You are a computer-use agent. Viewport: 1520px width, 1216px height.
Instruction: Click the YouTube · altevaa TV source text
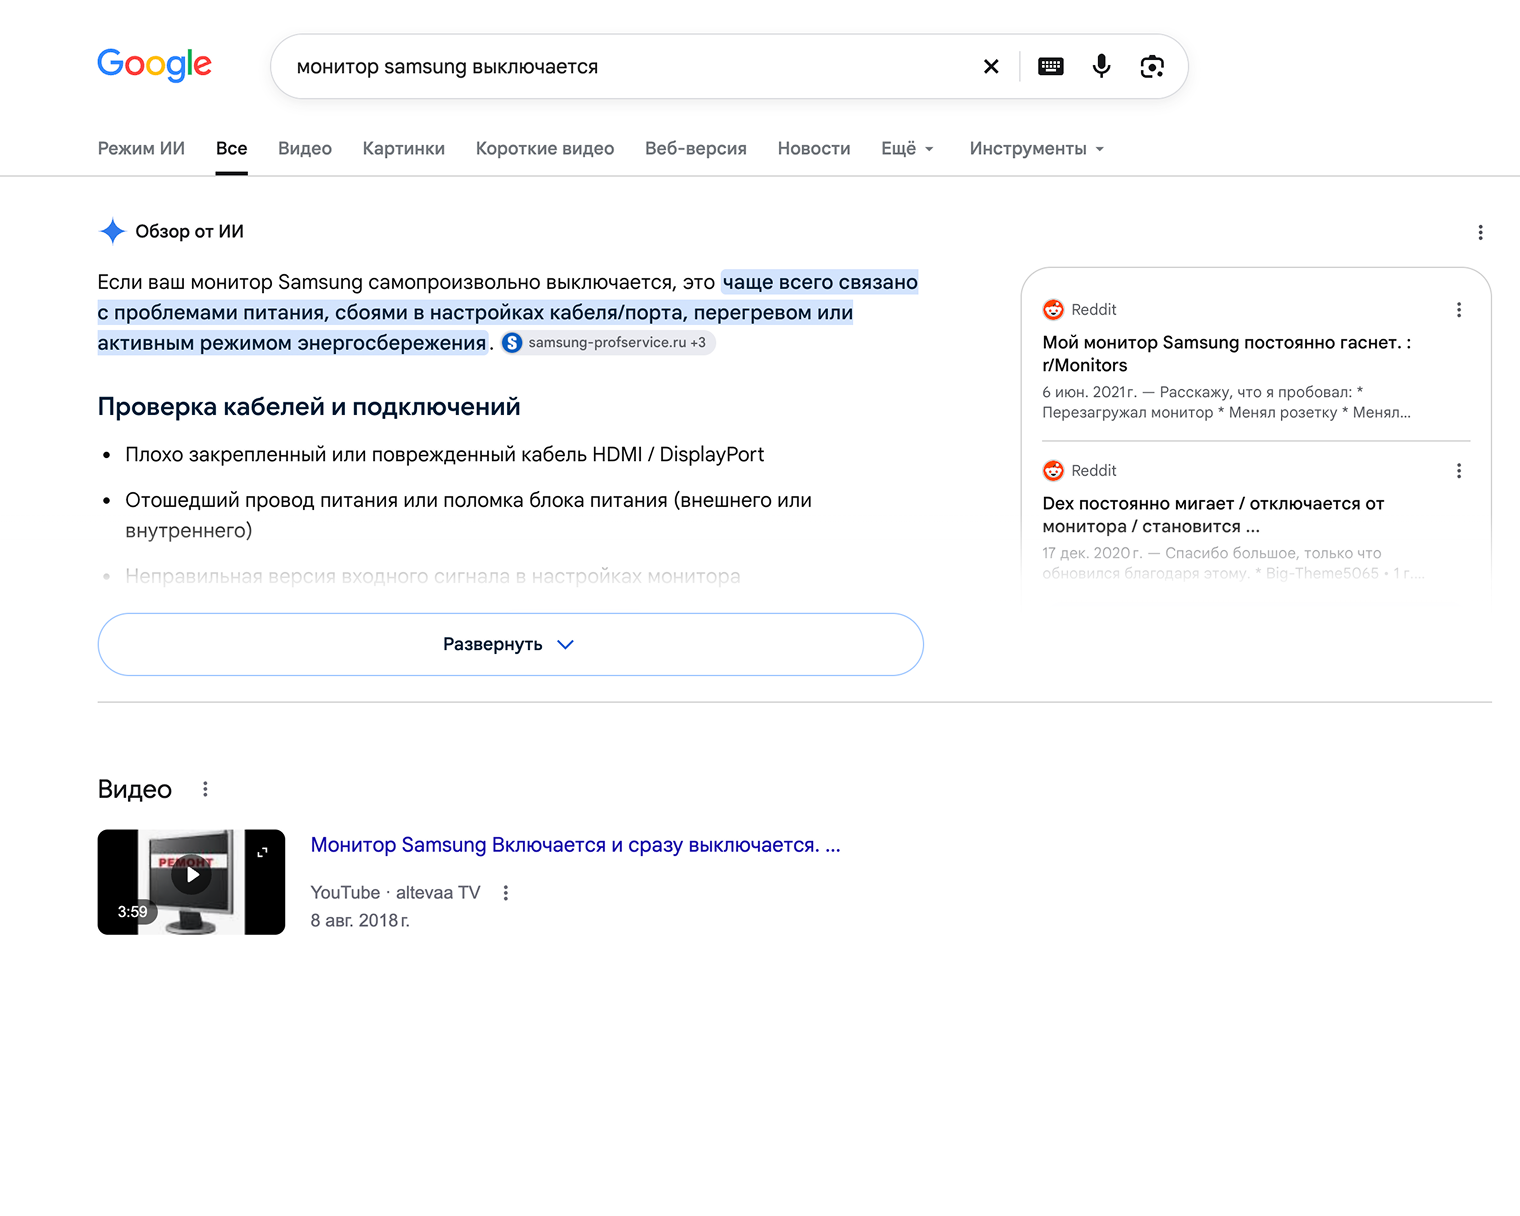395,893
